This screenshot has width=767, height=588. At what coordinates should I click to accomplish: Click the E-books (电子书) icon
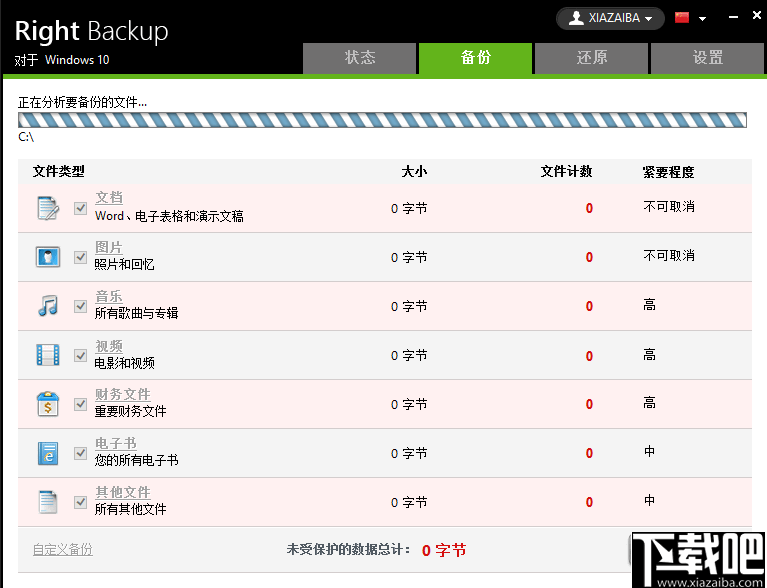[x=48, y=453]
